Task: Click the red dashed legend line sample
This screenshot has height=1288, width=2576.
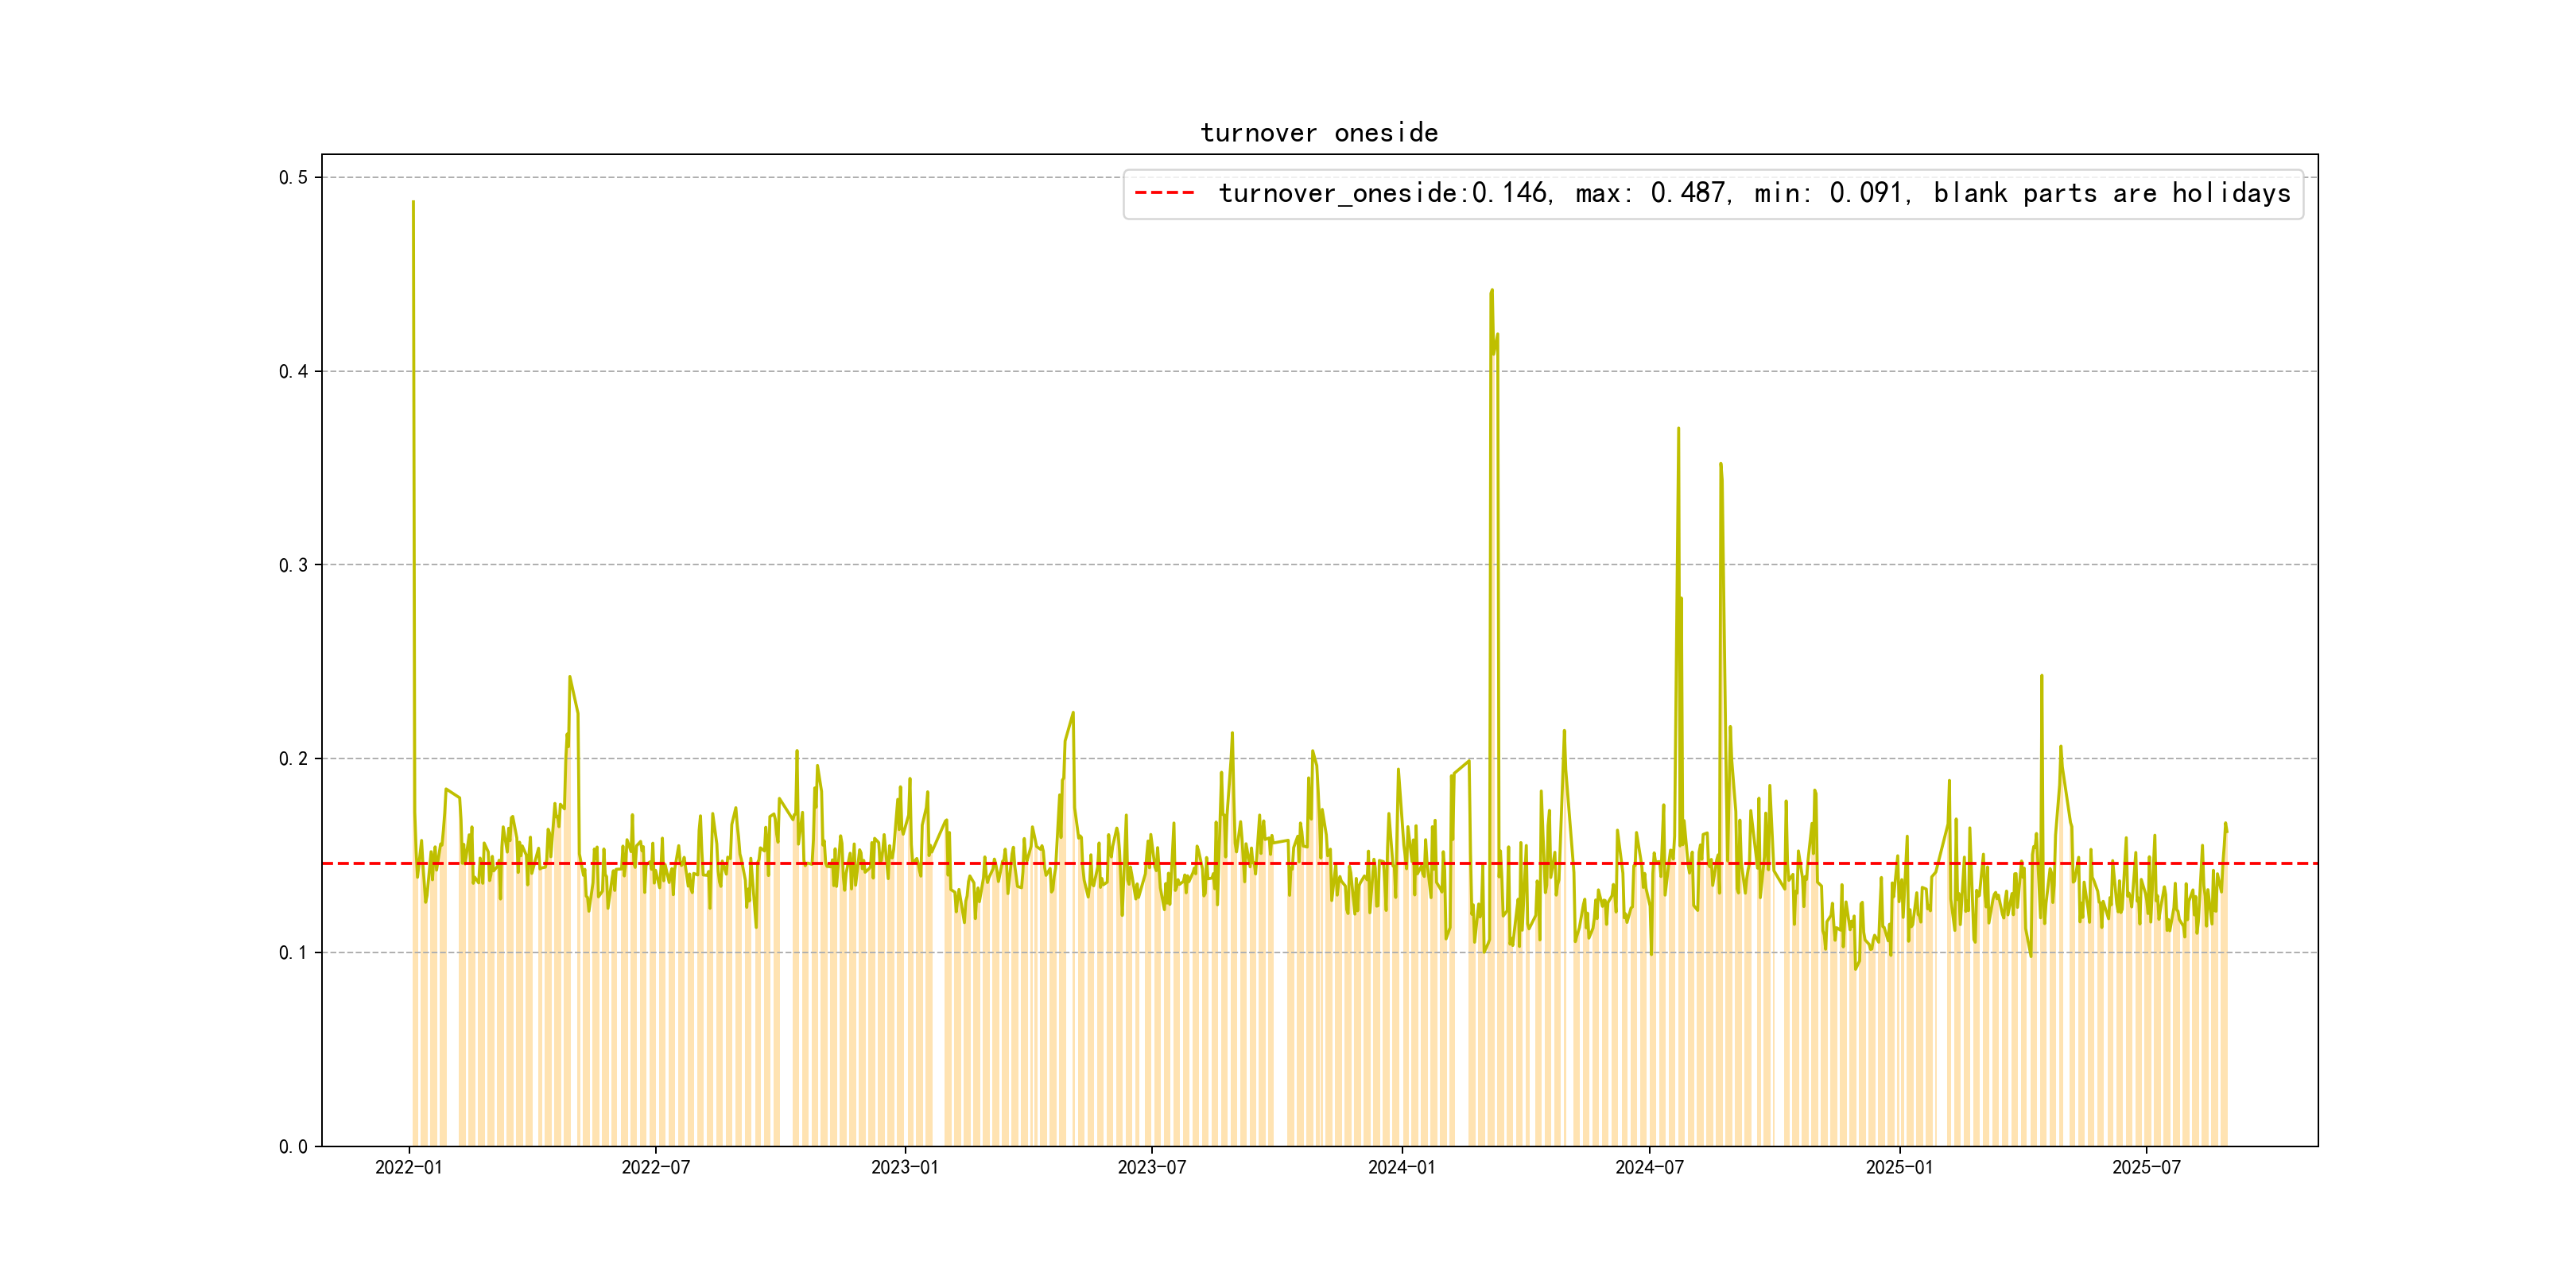Action: click(x=1164, y=193)
